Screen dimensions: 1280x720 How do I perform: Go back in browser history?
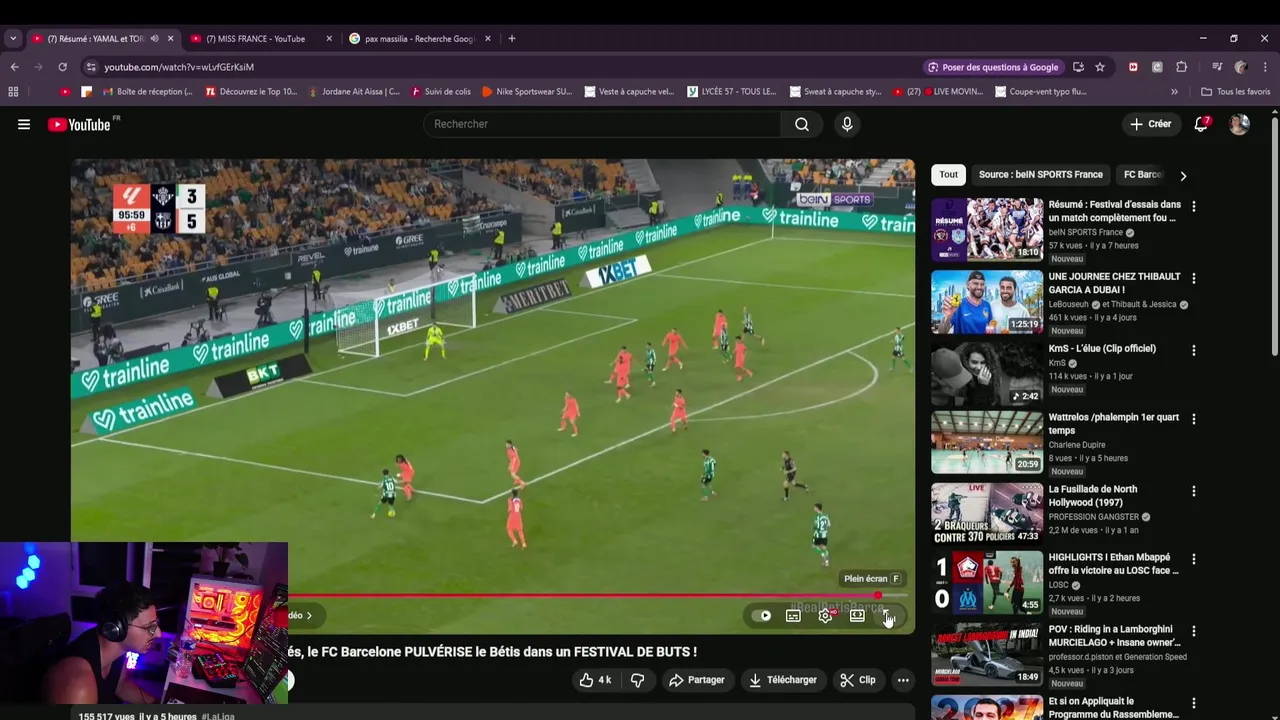tap(14, 67)
